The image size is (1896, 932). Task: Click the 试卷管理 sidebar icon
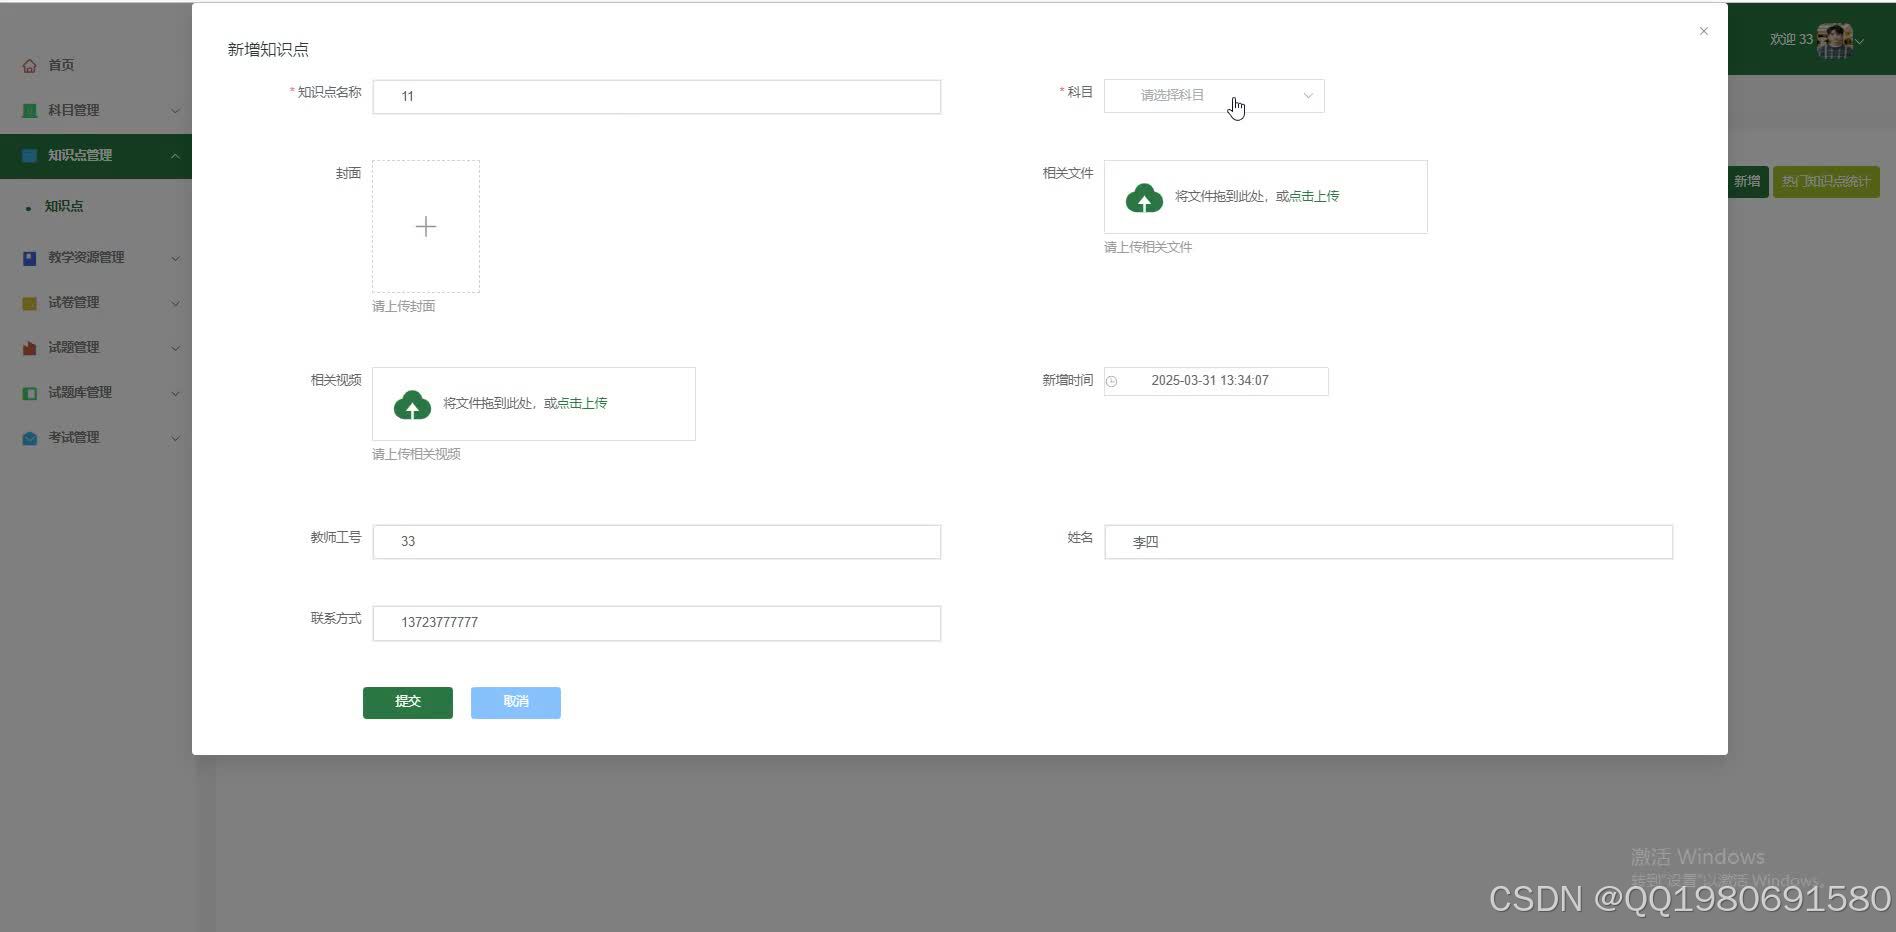click(29, 303)
